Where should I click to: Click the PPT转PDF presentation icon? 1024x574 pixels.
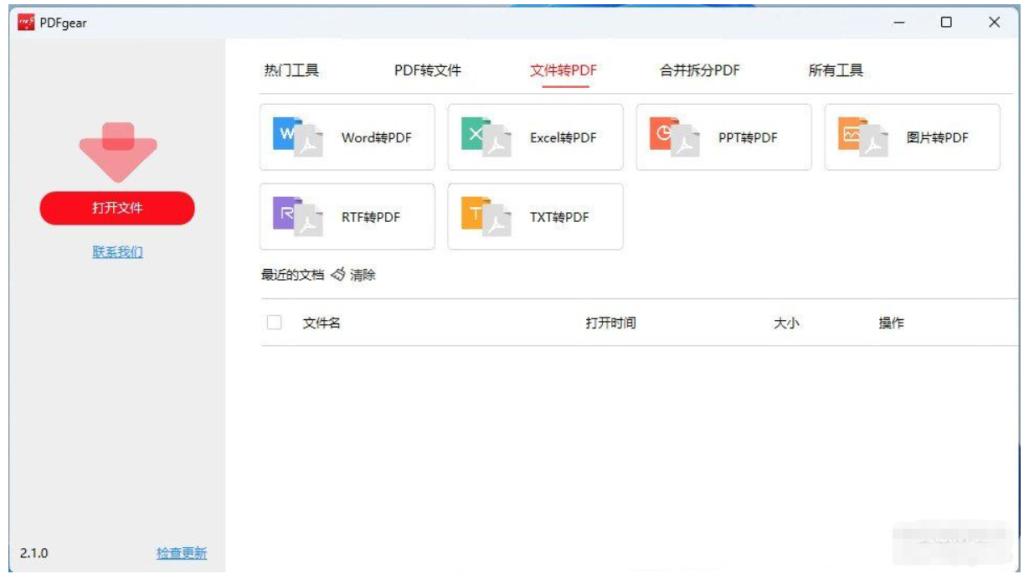pyautogui.click(x=674, y=137)
